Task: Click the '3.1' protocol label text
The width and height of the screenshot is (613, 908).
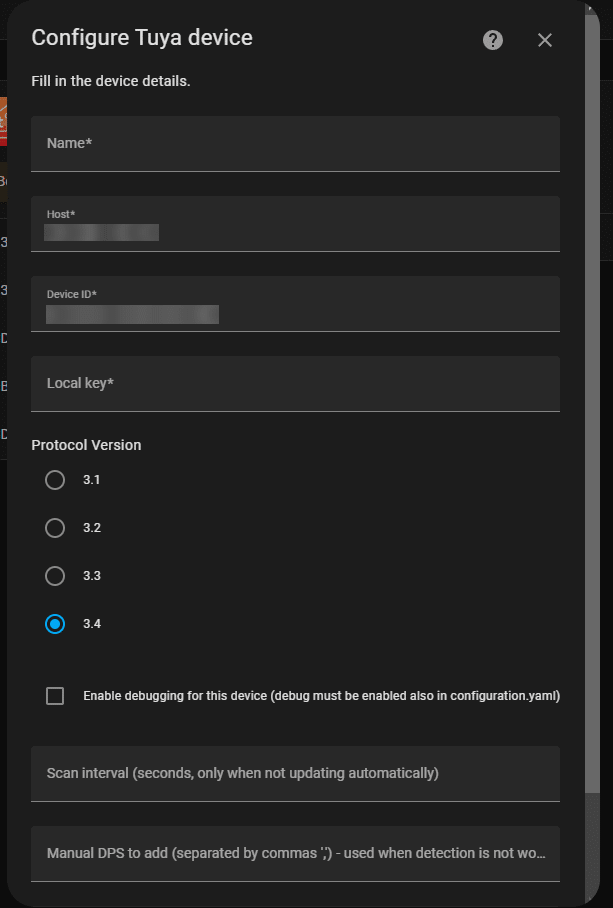Action: [x=92, y=480]
